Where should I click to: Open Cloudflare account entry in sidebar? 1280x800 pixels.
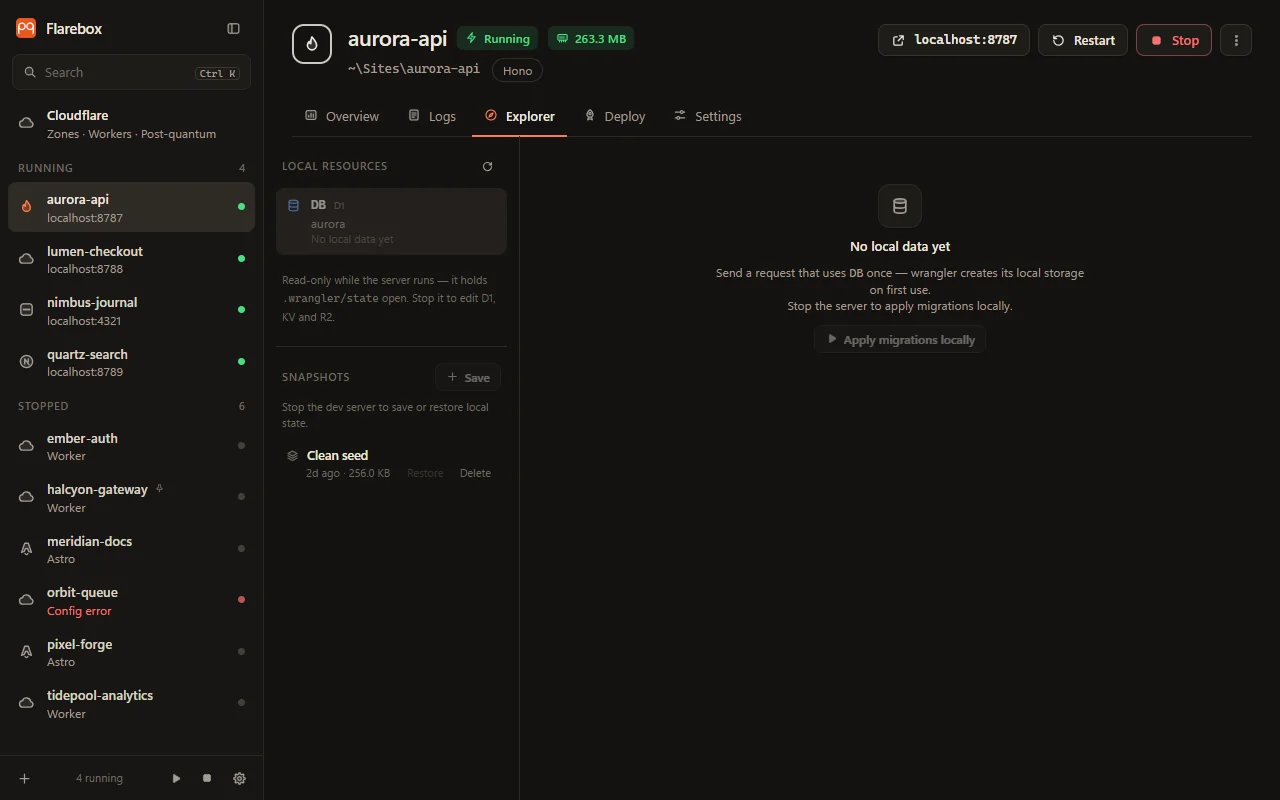click(x=131, y=124)
